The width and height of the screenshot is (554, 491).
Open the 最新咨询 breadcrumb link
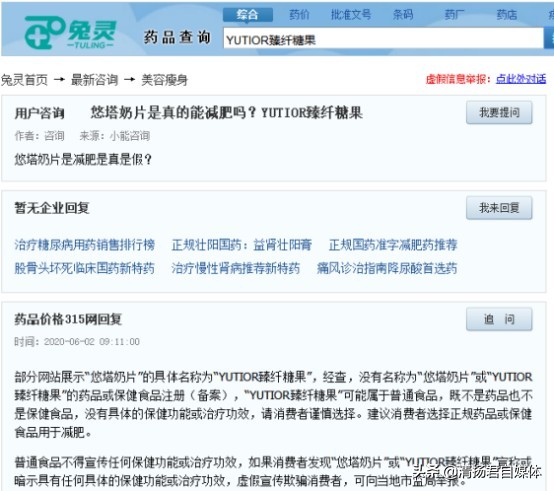94,80
